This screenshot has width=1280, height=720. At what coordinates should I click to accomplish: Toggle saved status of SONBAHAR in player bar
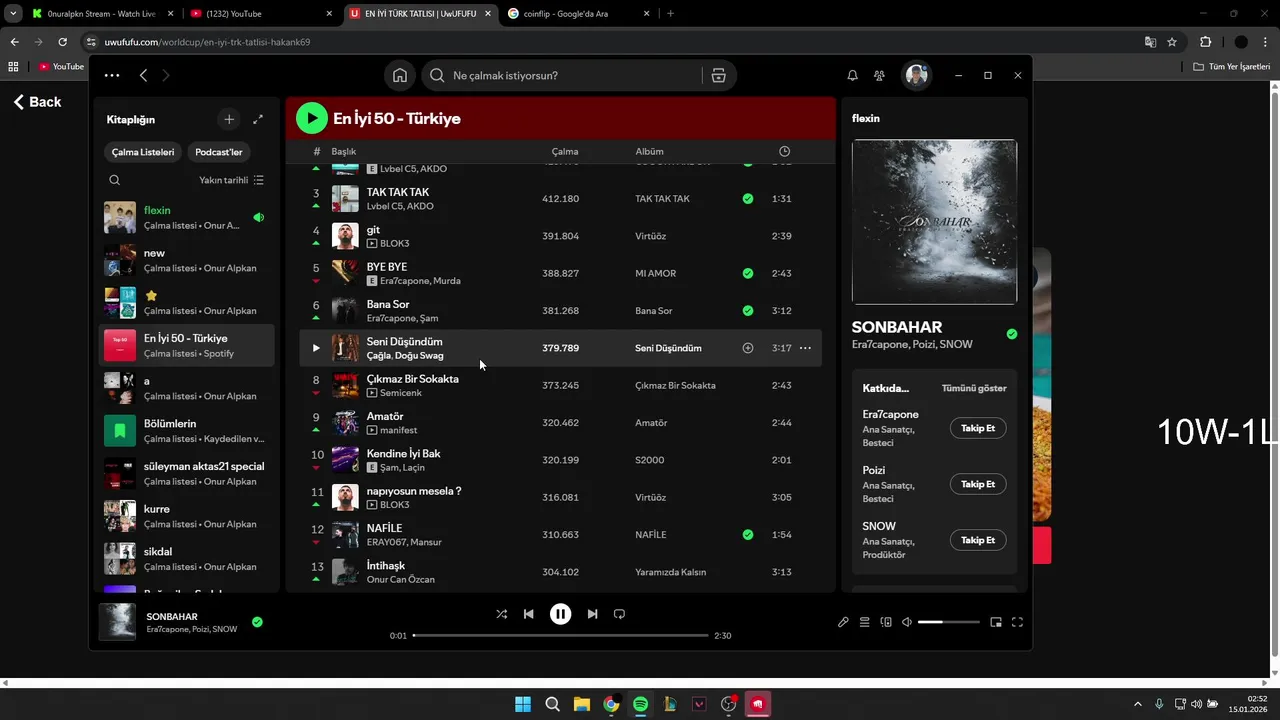[x=257, y=622]
